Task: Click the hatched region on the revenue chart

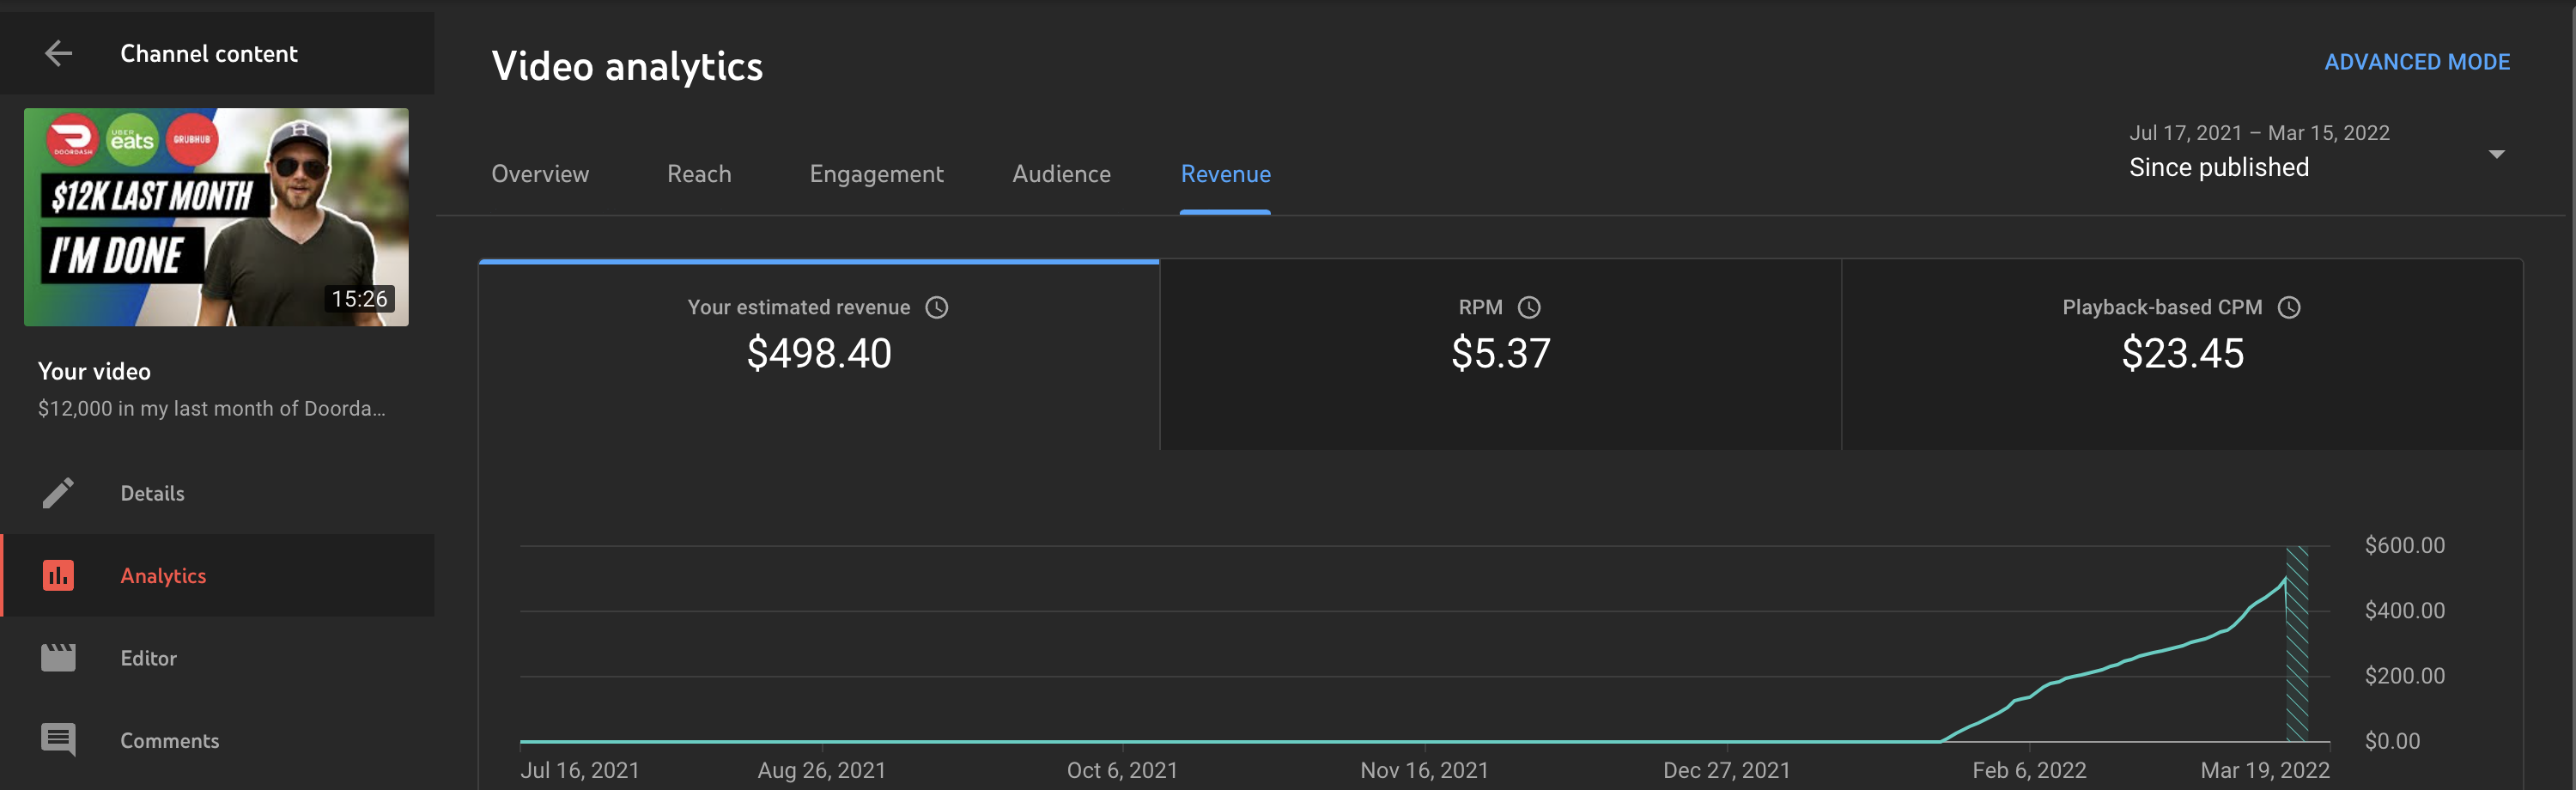Action: (2297, 644)
